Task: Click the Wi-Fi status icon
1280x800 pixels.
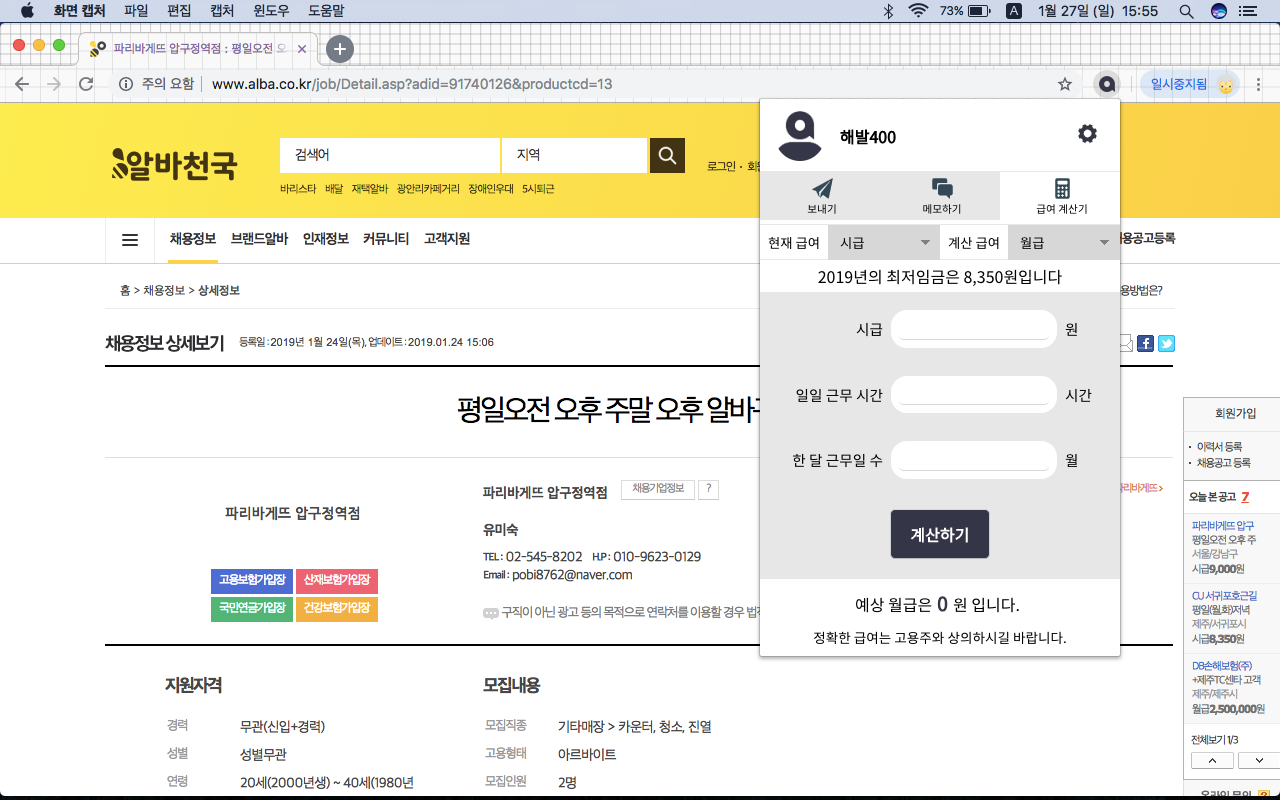Action: (x=918, y=11)
